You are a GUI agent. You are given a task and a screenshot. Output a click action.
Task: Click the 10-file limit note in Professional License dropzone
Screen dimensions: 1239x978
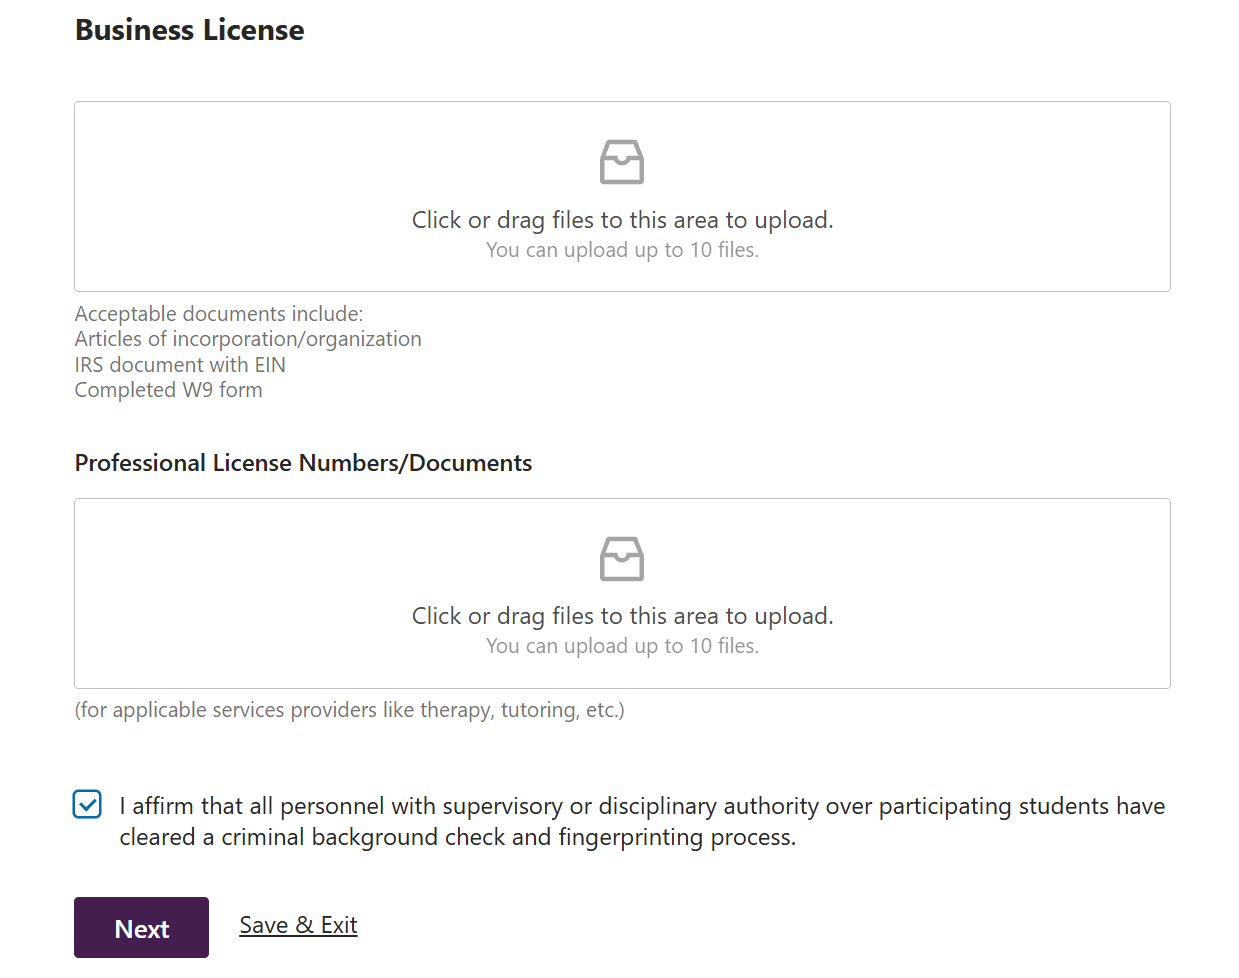point(622,646)
